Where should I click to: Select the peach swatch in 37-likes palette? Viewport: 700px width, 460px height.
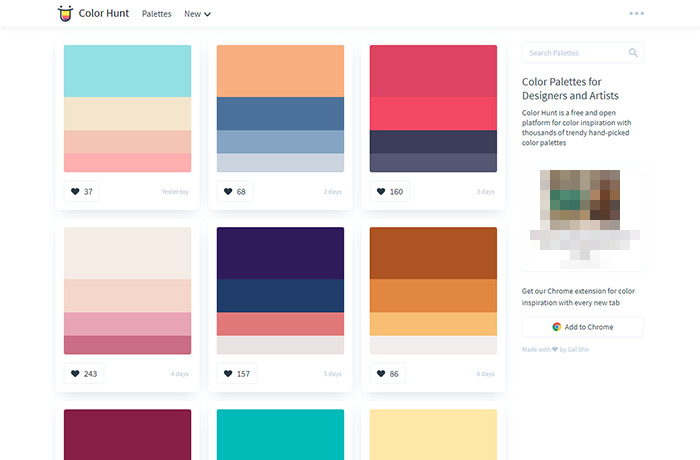[128, 142]
